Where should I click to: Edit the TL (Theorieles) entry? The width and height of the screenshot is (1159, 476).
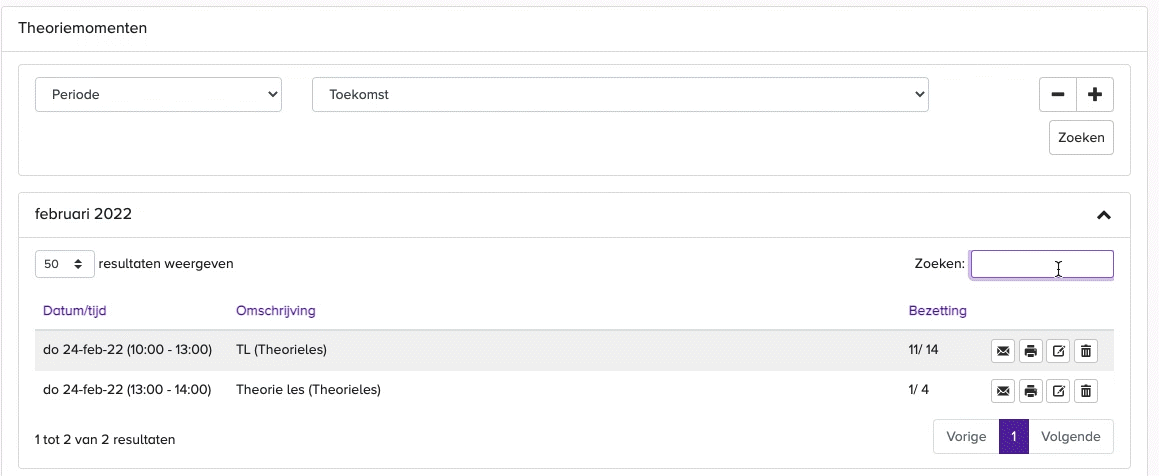(1058, 351)
